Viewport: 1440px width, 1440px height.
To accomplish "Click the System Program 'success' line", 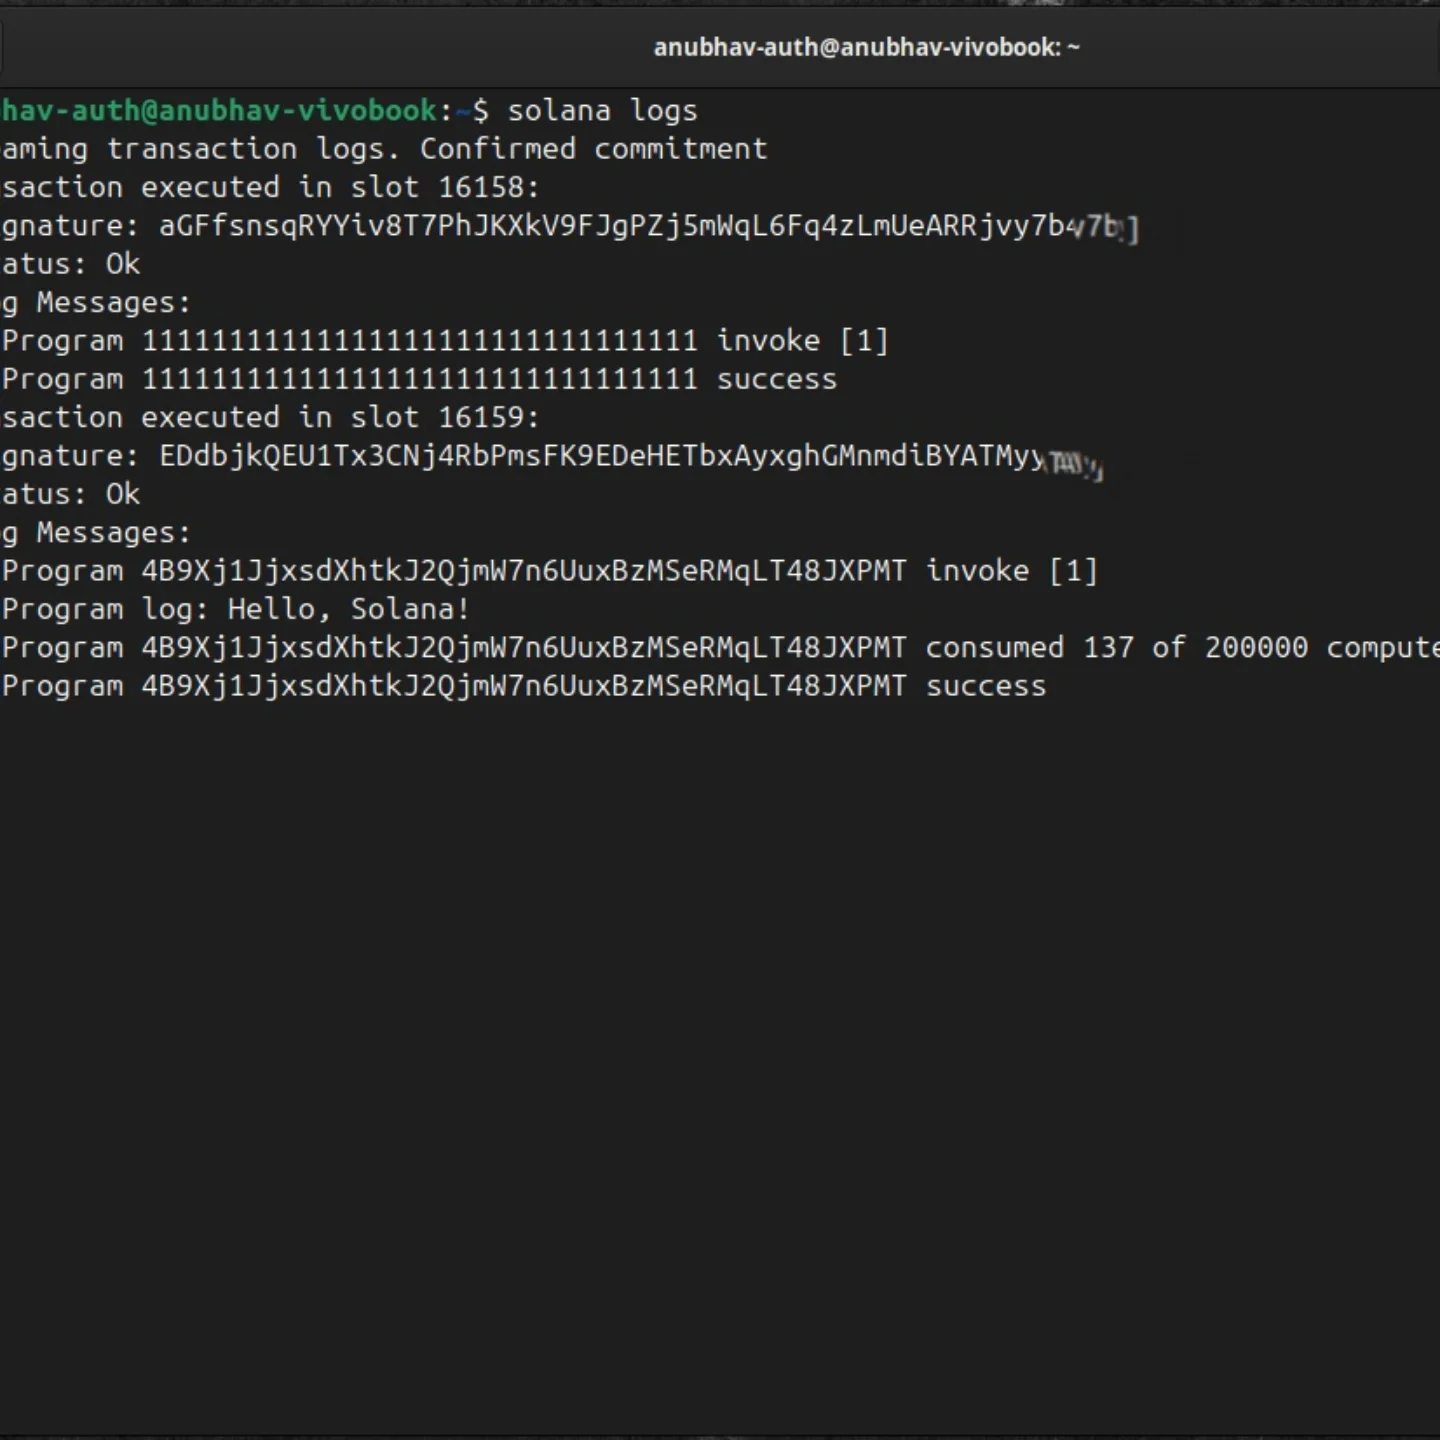I will click(x=419, y=379).
